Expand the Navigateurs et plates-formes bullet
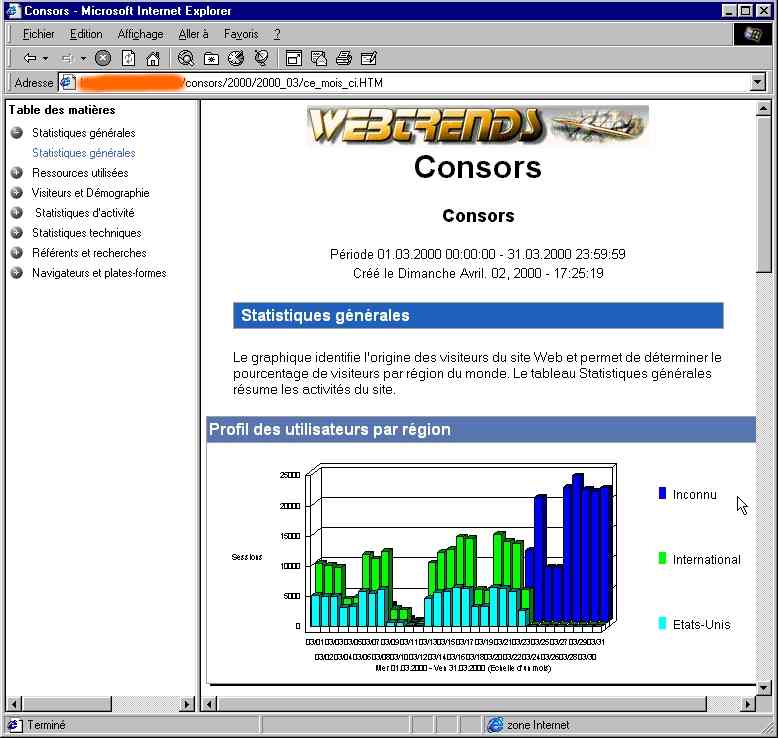This screenshot has width=778, height=738. 17,272
